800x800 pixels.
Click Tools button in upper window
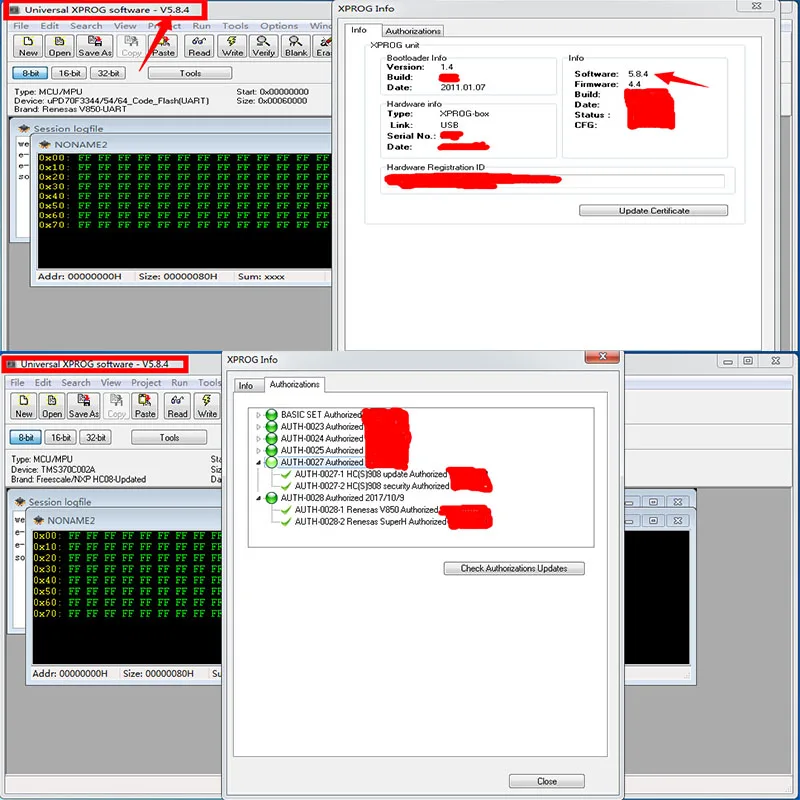pos(190,73)
